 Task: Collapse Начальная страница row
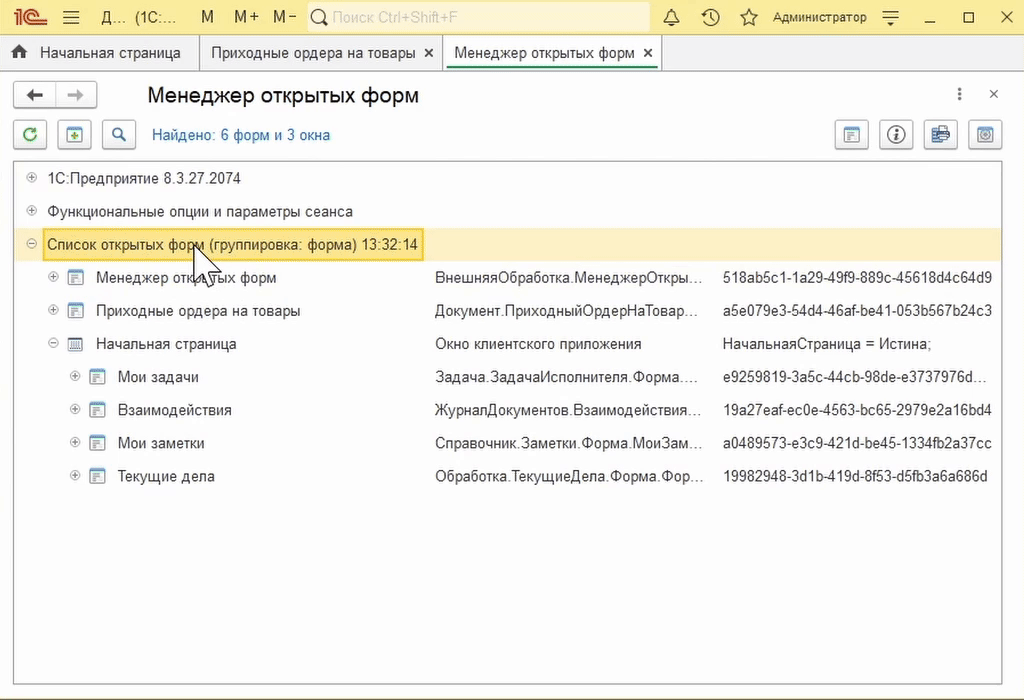[54, 343]
